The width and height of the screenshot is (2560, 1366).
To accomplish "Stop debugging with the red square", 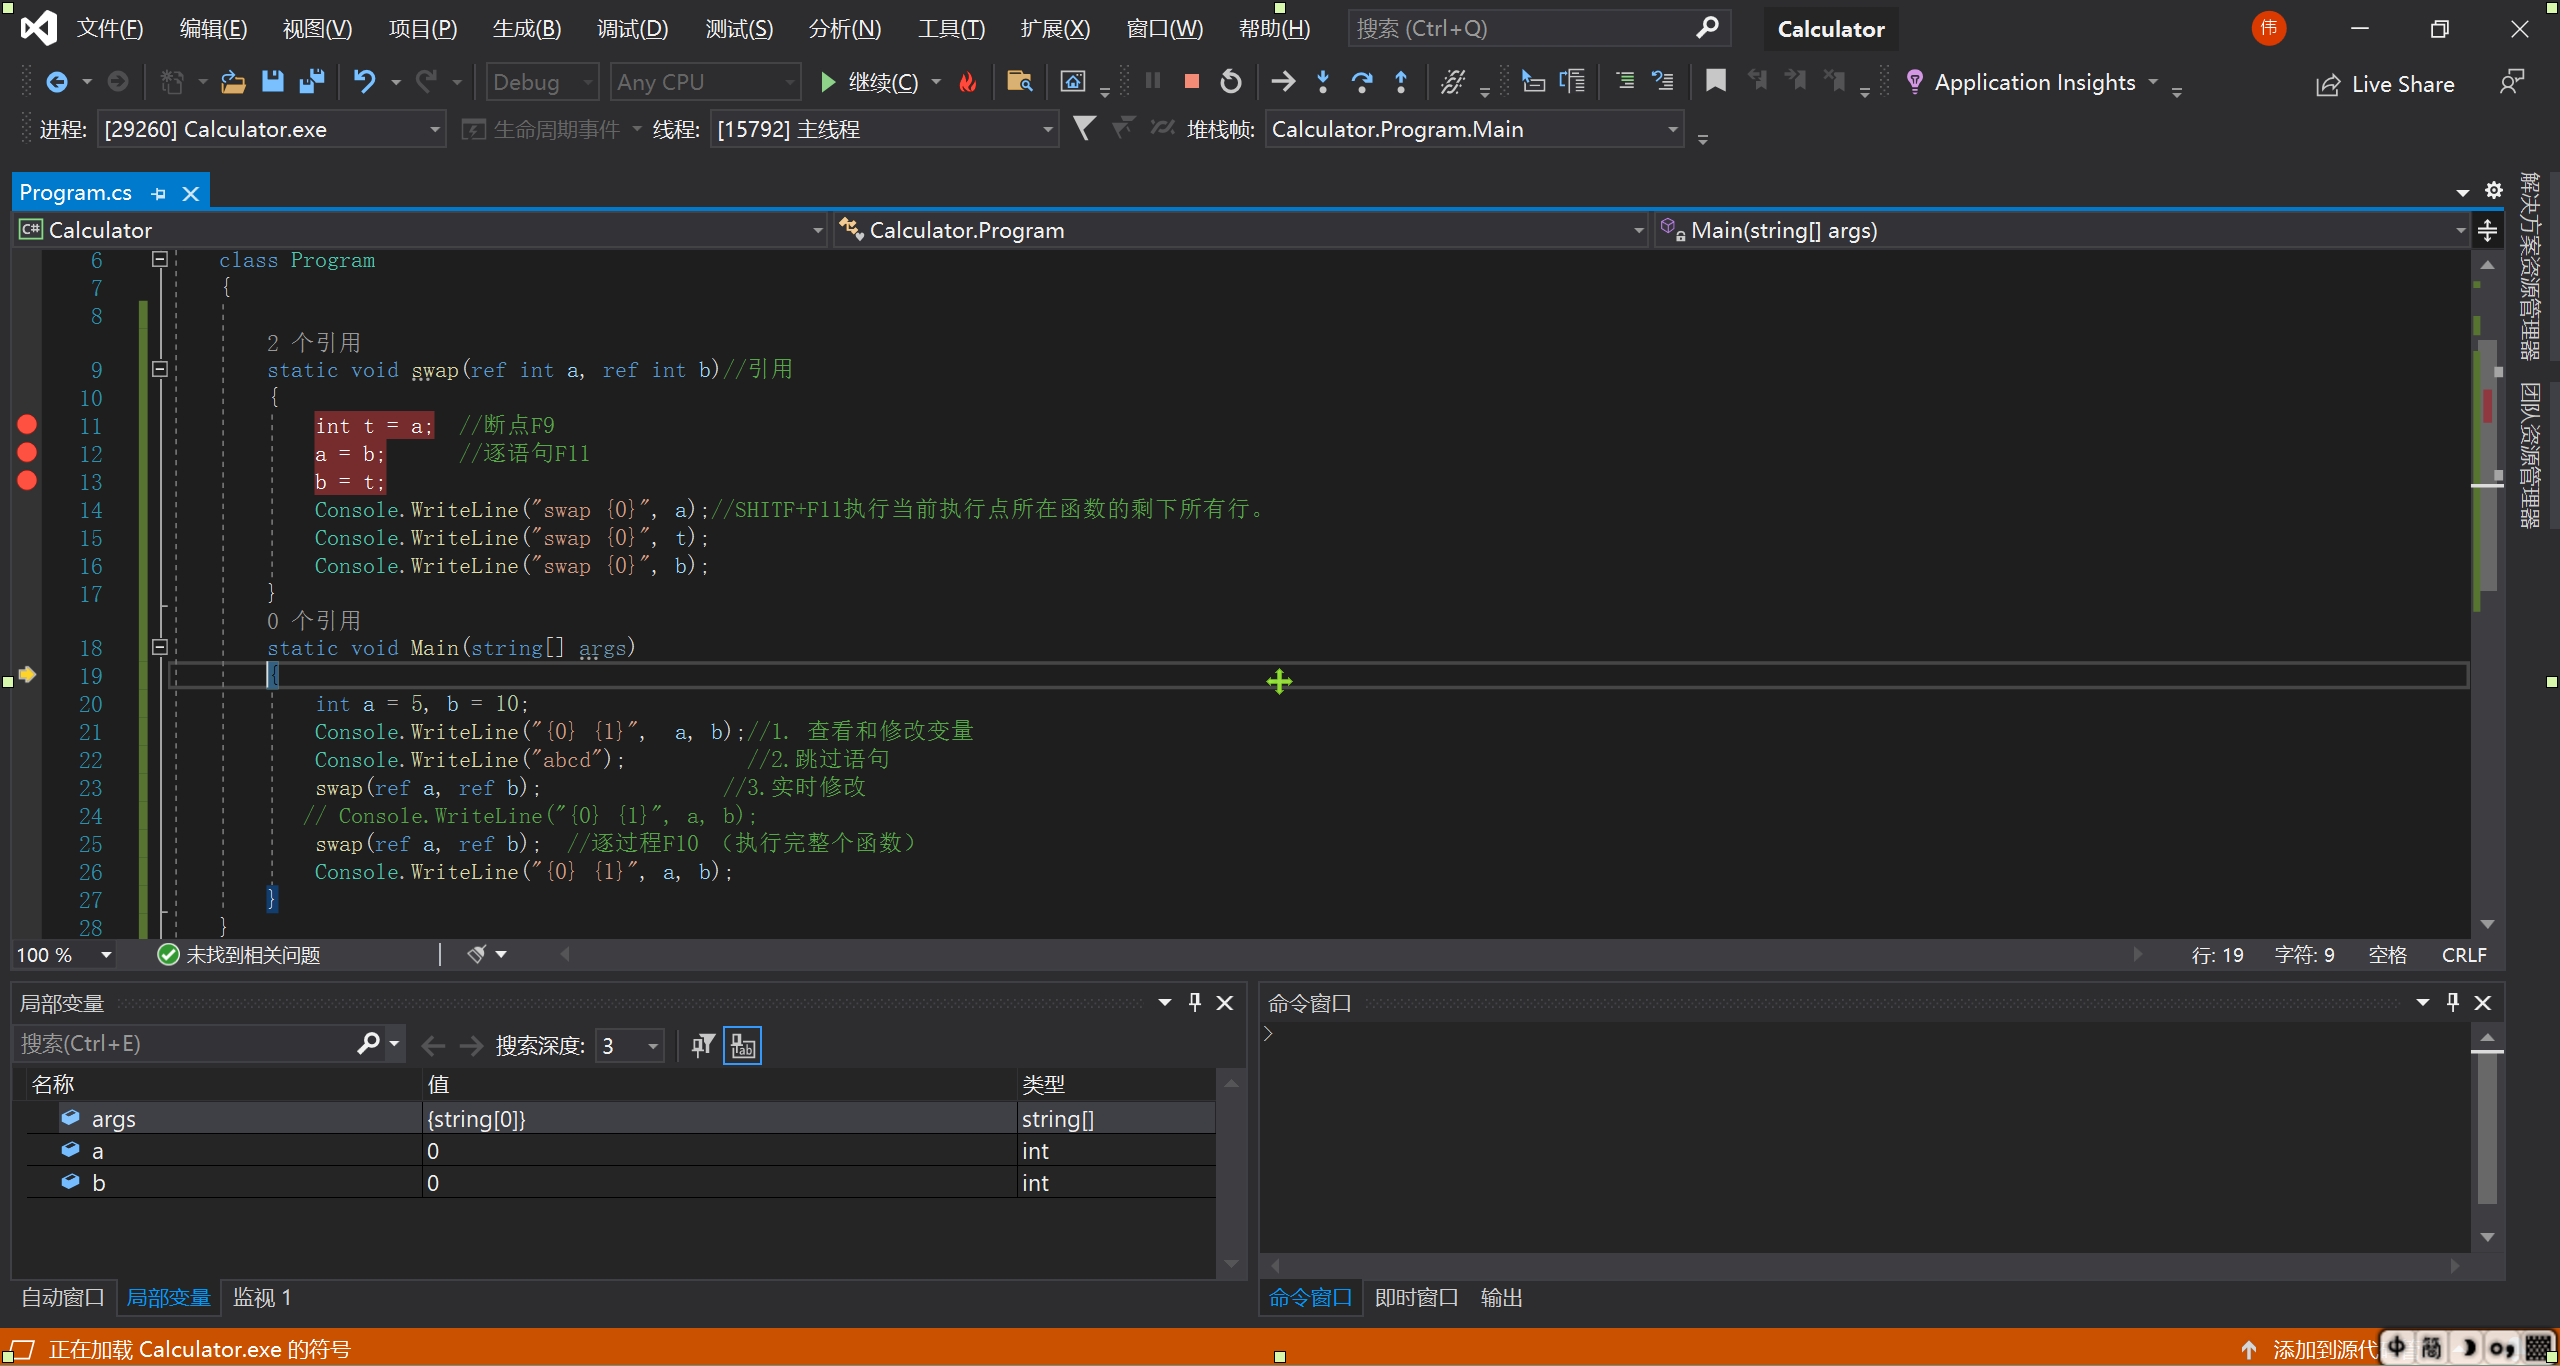I will pyautogui.click(x=1191, y=82).
